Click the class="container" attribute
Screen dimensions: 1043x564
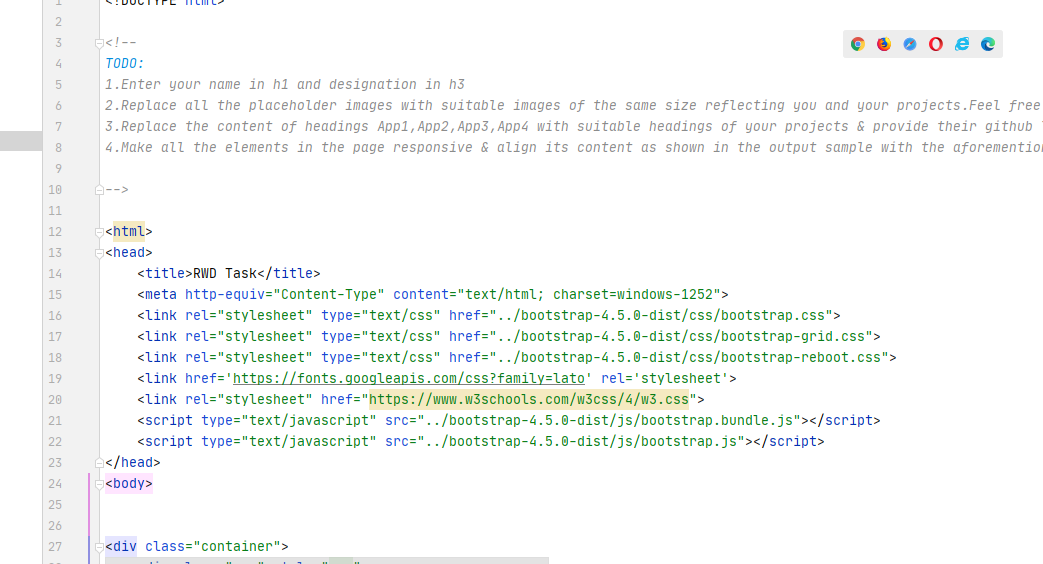click(213, 547)
